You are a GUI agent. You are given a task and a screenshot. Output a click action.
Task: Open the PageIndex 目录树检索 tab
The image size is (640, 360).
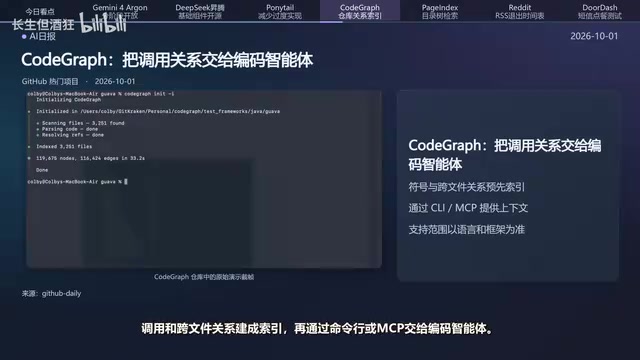(440, 11)
